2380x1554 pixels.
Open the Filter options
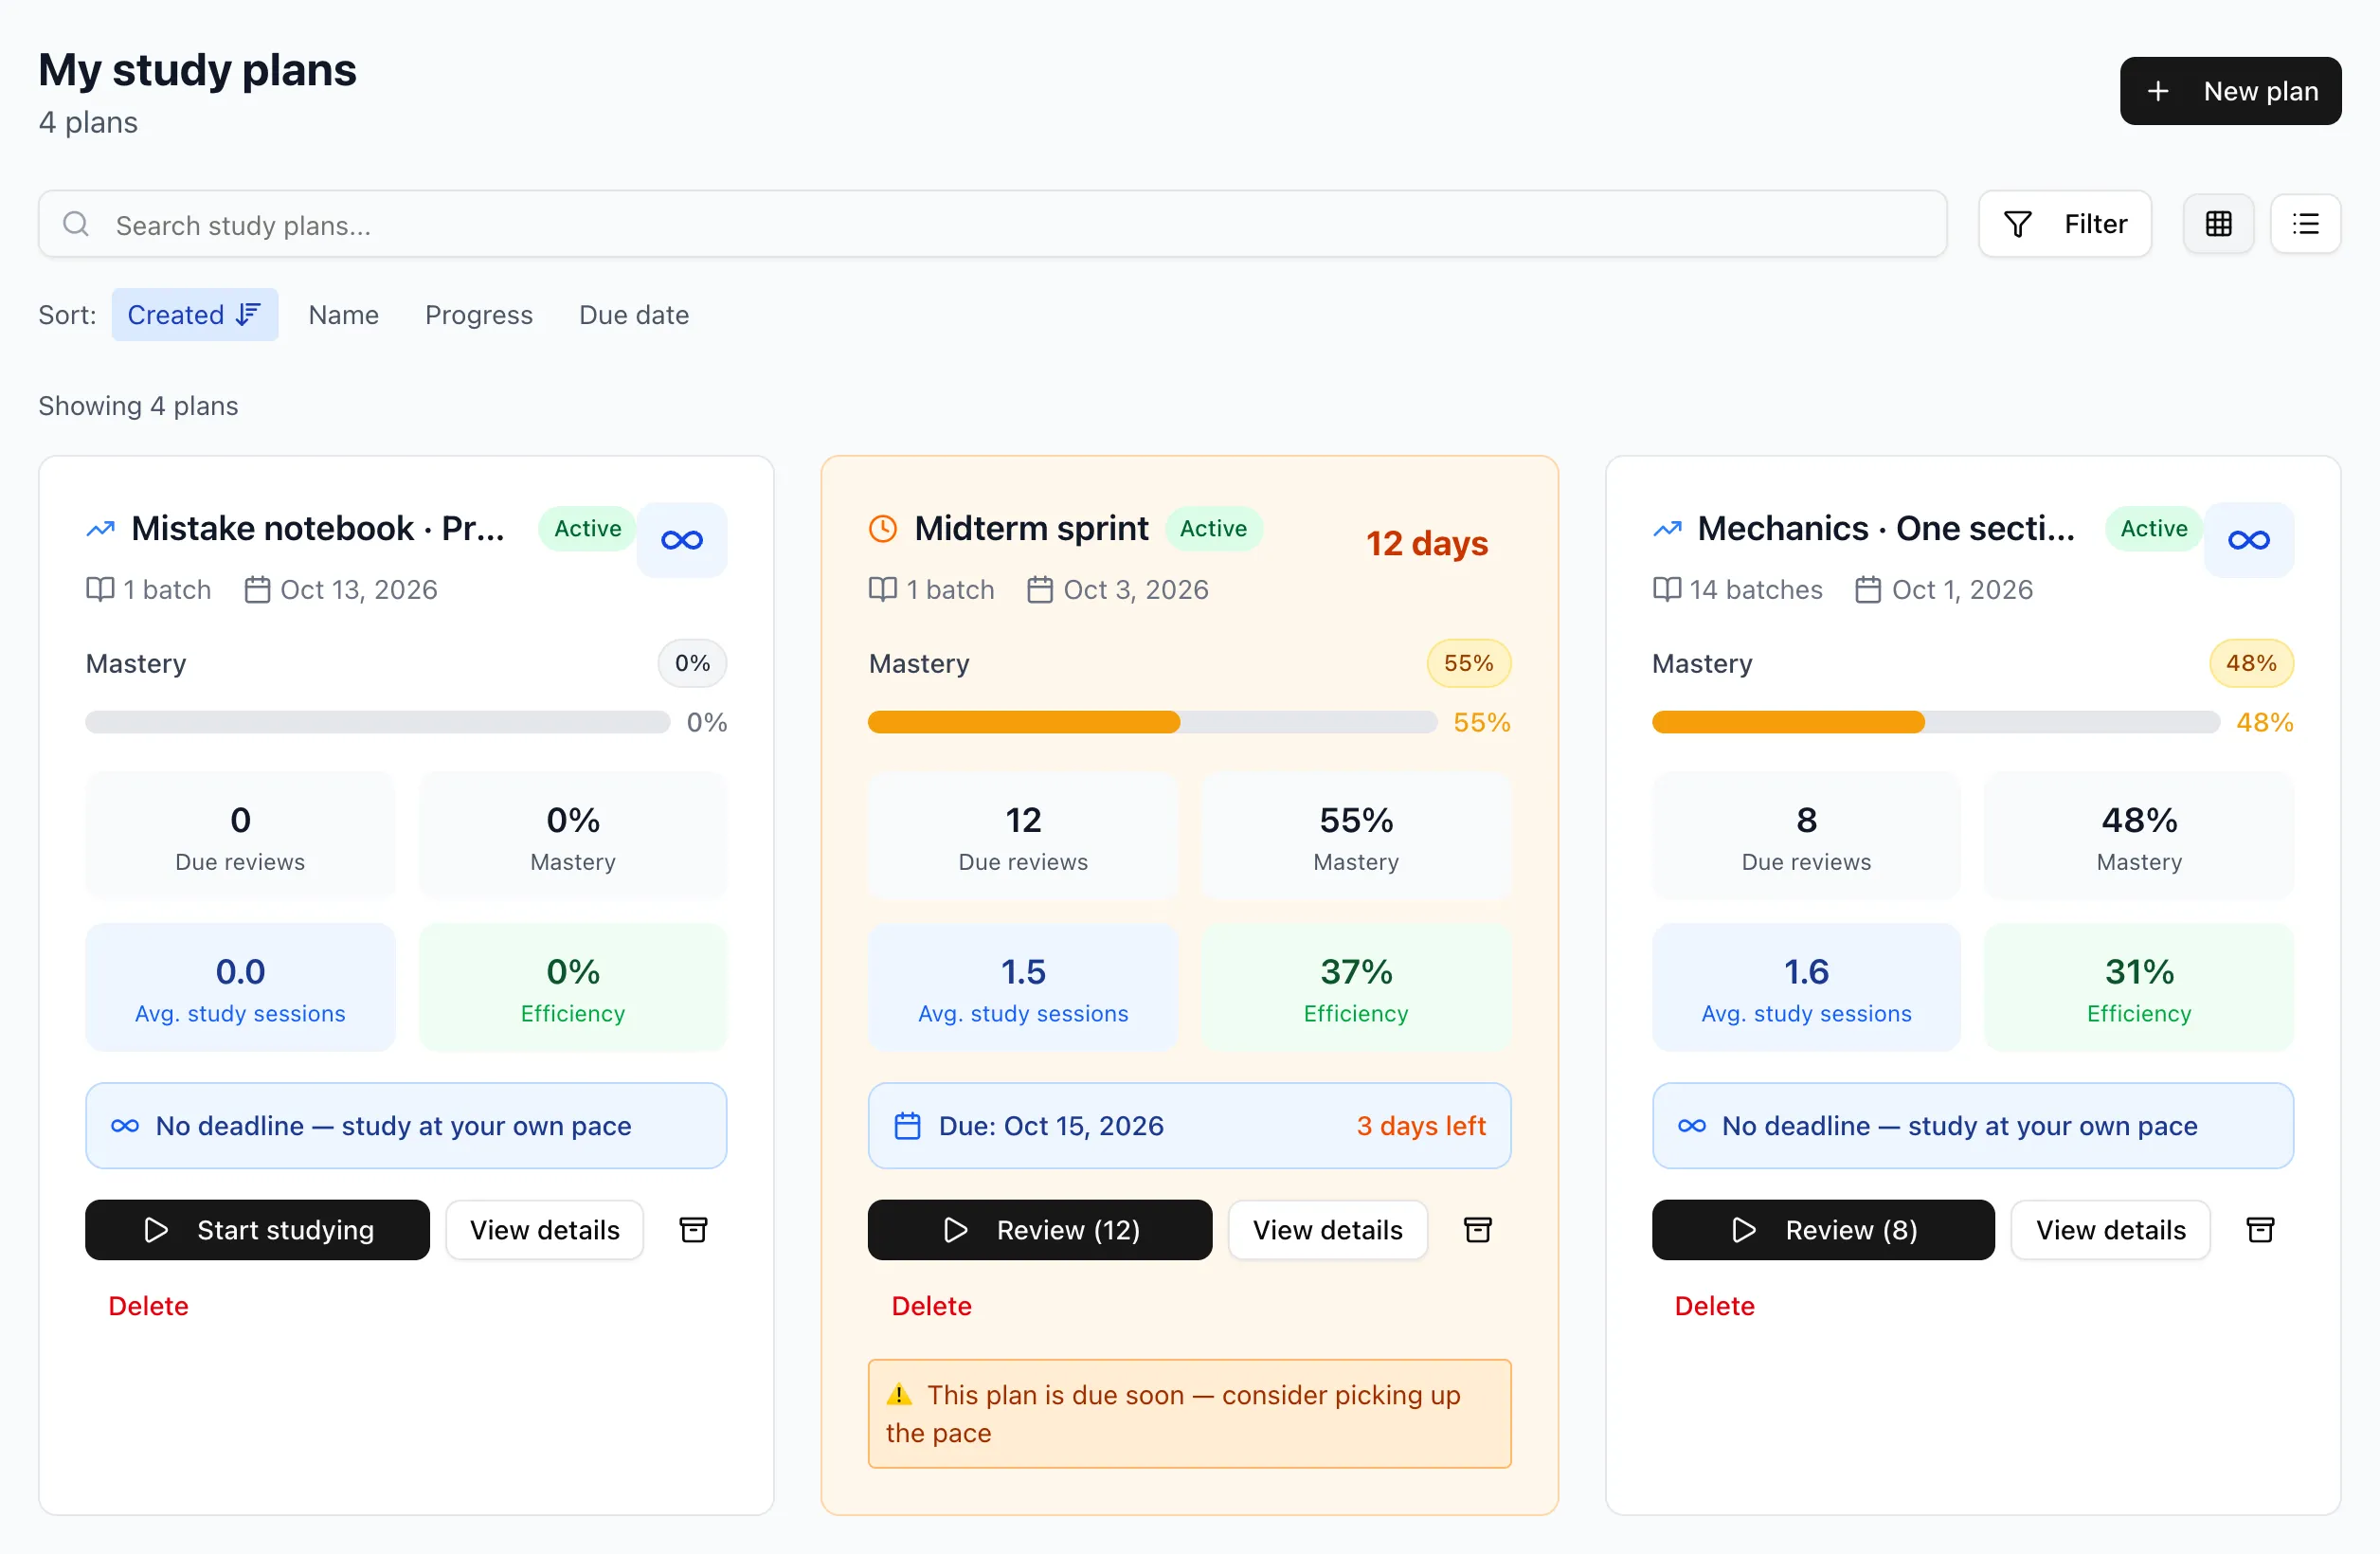click(x=2065, y=224)
